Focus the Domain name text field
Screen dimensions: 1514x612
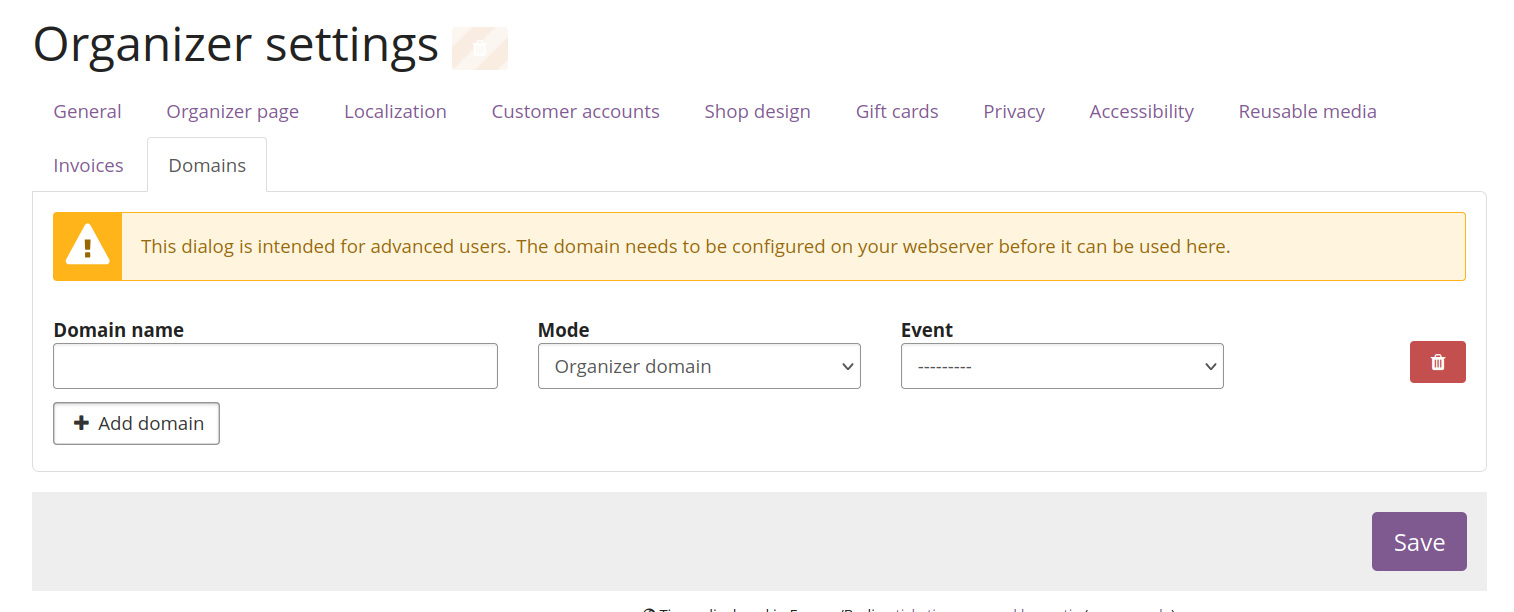pos(275,366)
